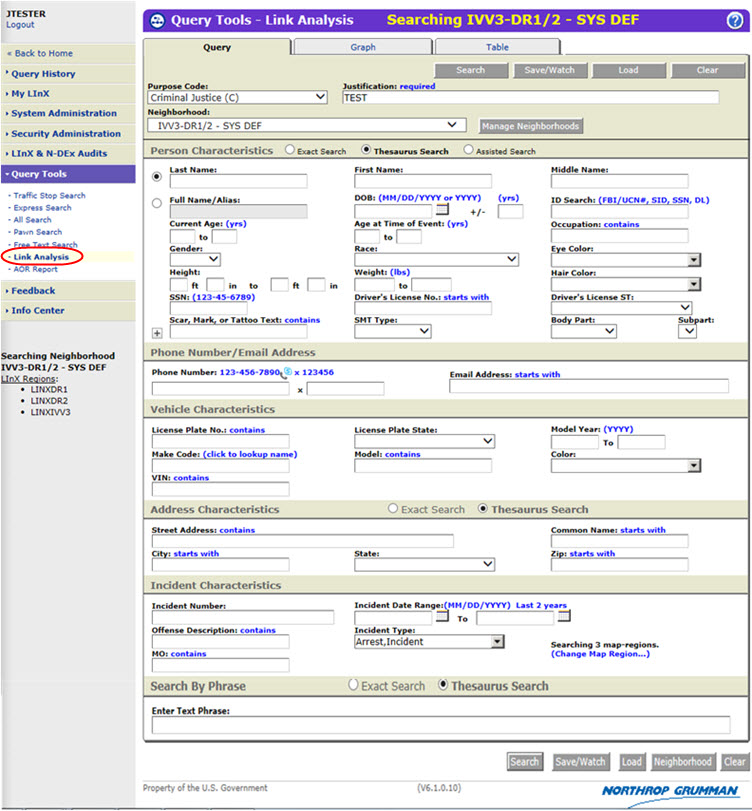Open the Race dropdown
This screenshot has height=811, width=752.
point(437,259)
